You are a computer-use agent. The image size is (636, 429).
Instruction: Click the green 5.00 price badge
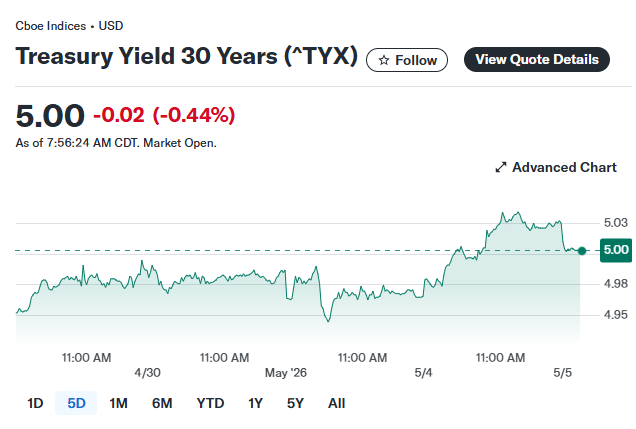[616, 250]
